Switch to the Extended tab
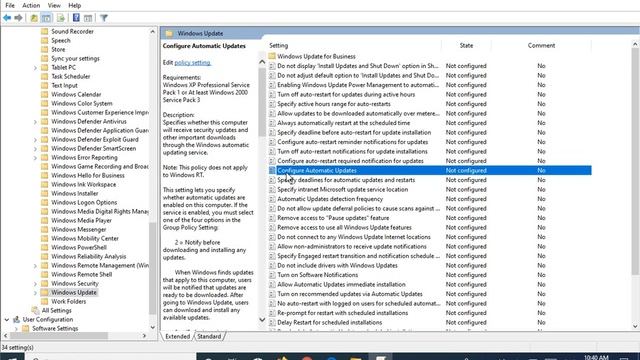Screen dimensions: 640x360 [x=178, y=336]
